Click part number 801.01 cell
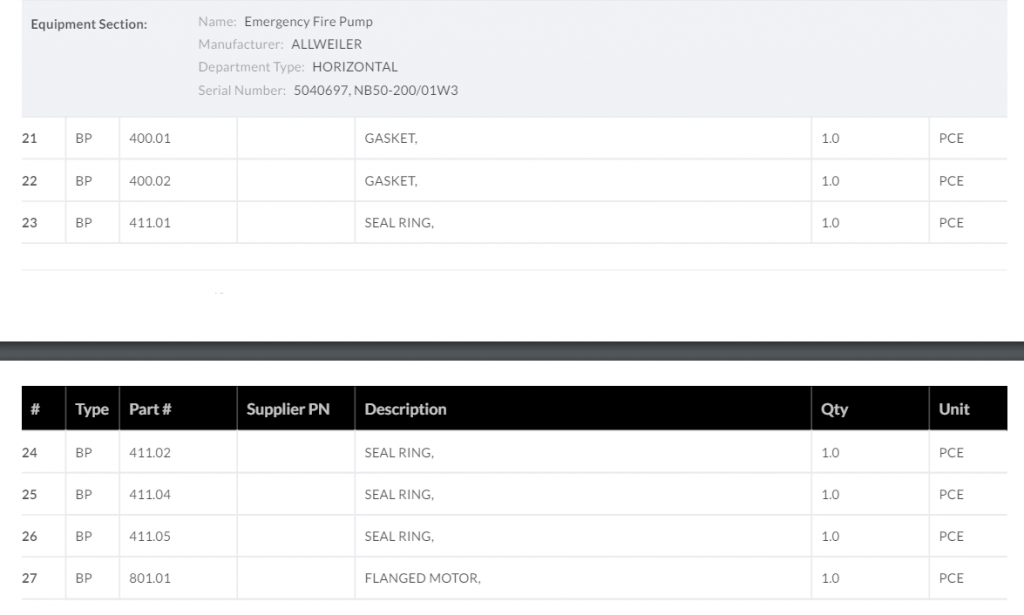This screenshot has width=1024, height=615. tap(150, 579)
